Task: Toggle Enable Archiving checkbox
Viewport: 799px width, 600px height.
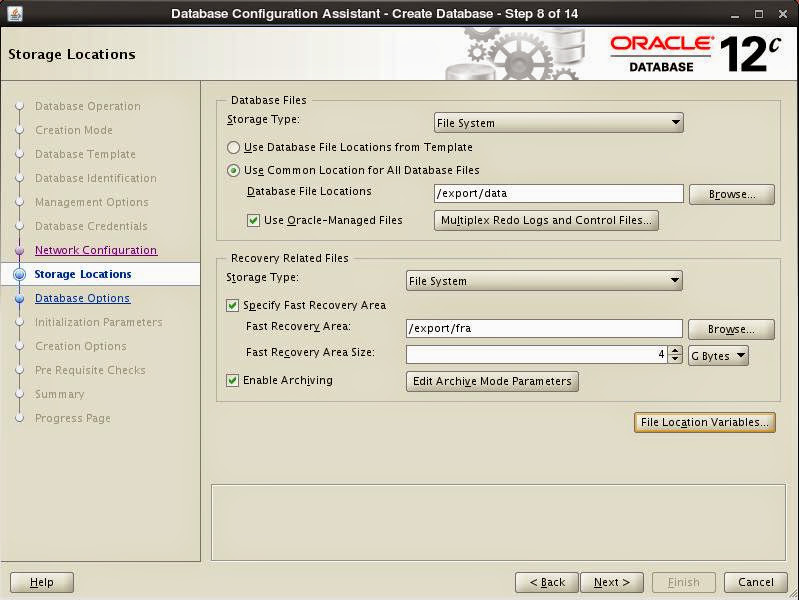Action: (232, 380)
